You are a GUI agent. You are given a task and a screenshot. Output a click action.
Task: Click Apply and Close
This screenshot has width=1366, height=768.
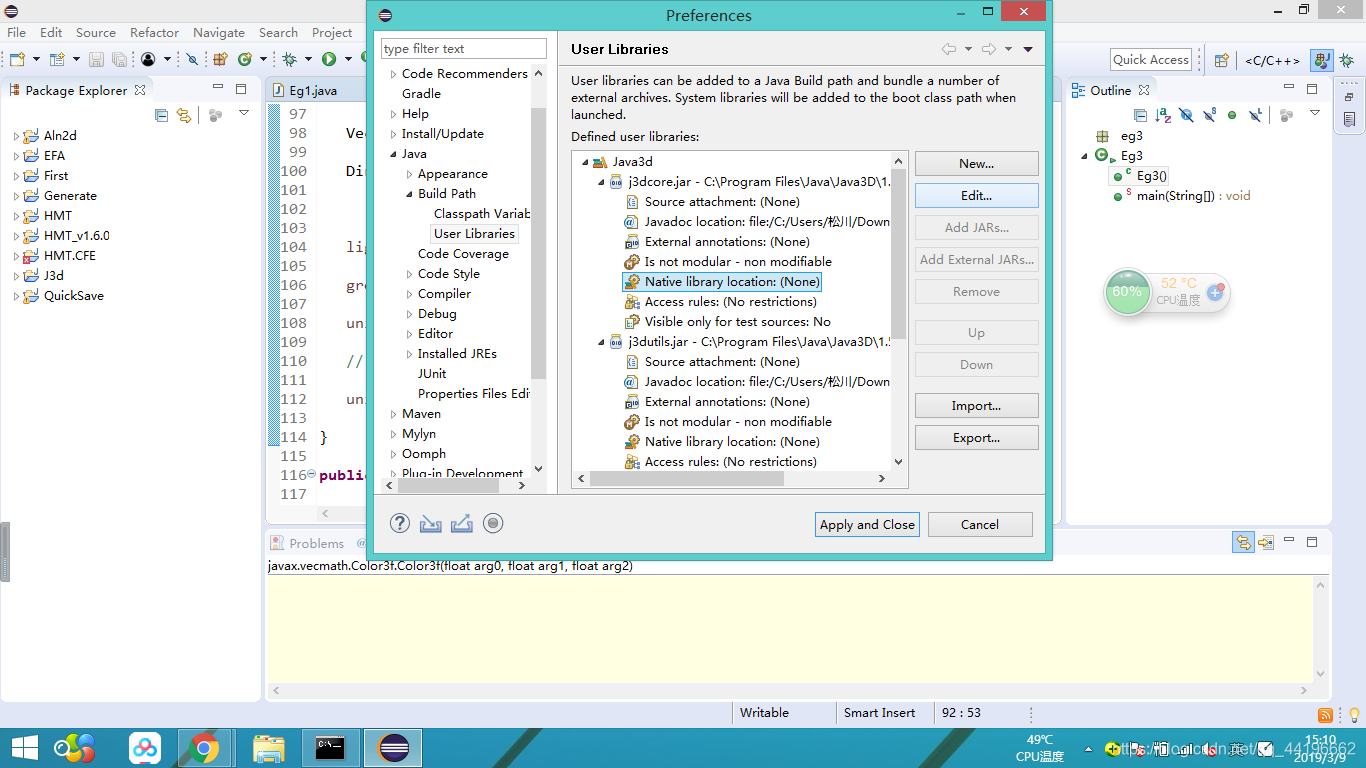(x=867, y=524)
